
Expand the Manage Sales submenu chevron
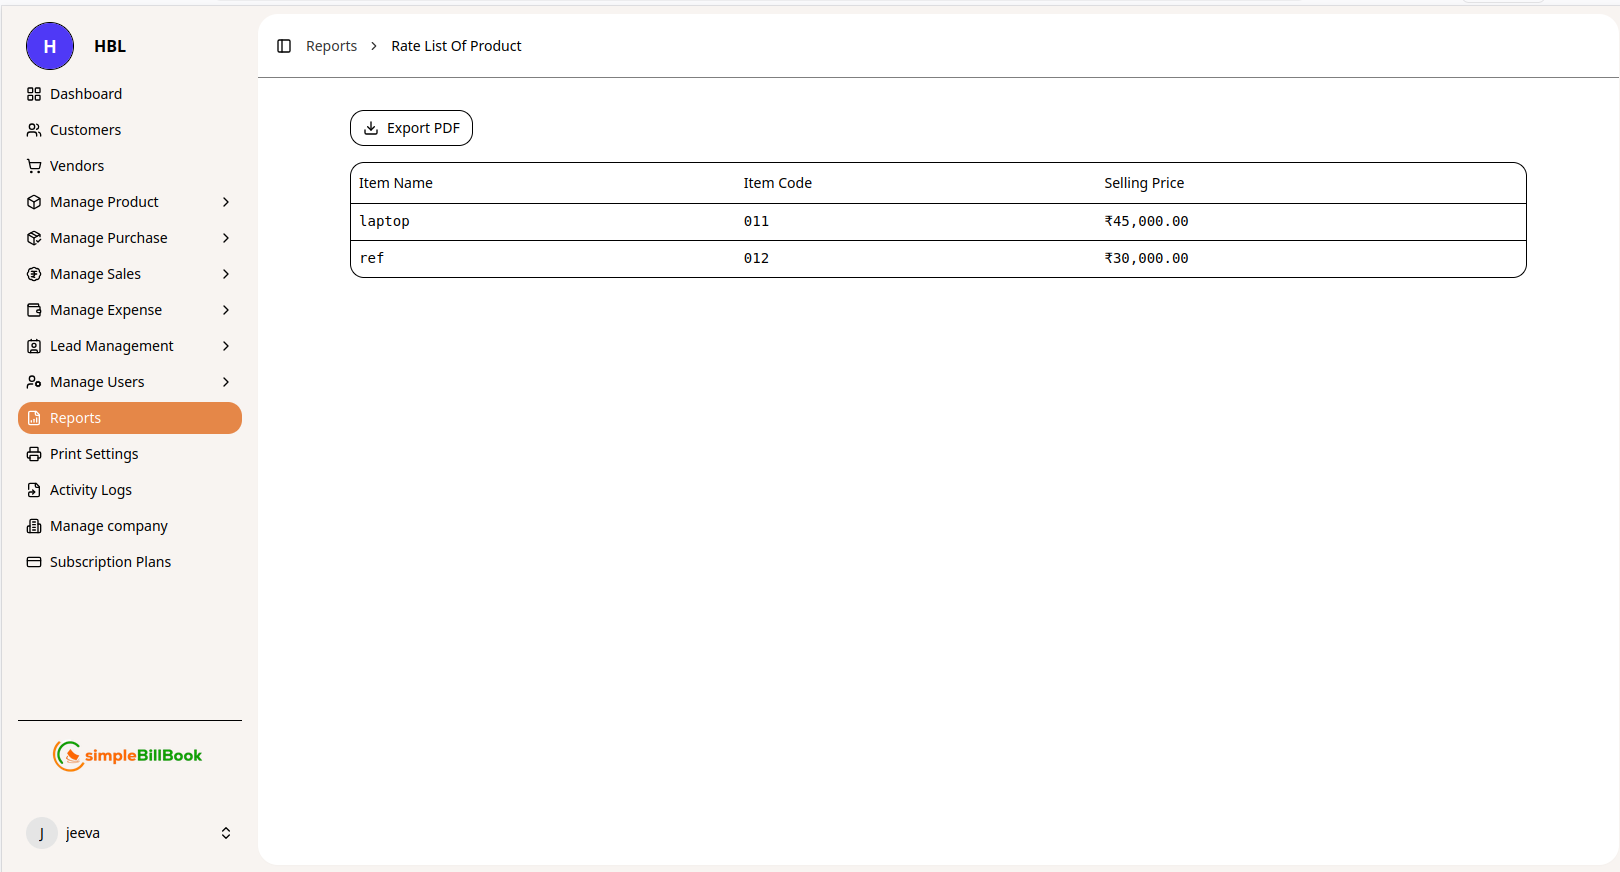(x=226, y=274)
